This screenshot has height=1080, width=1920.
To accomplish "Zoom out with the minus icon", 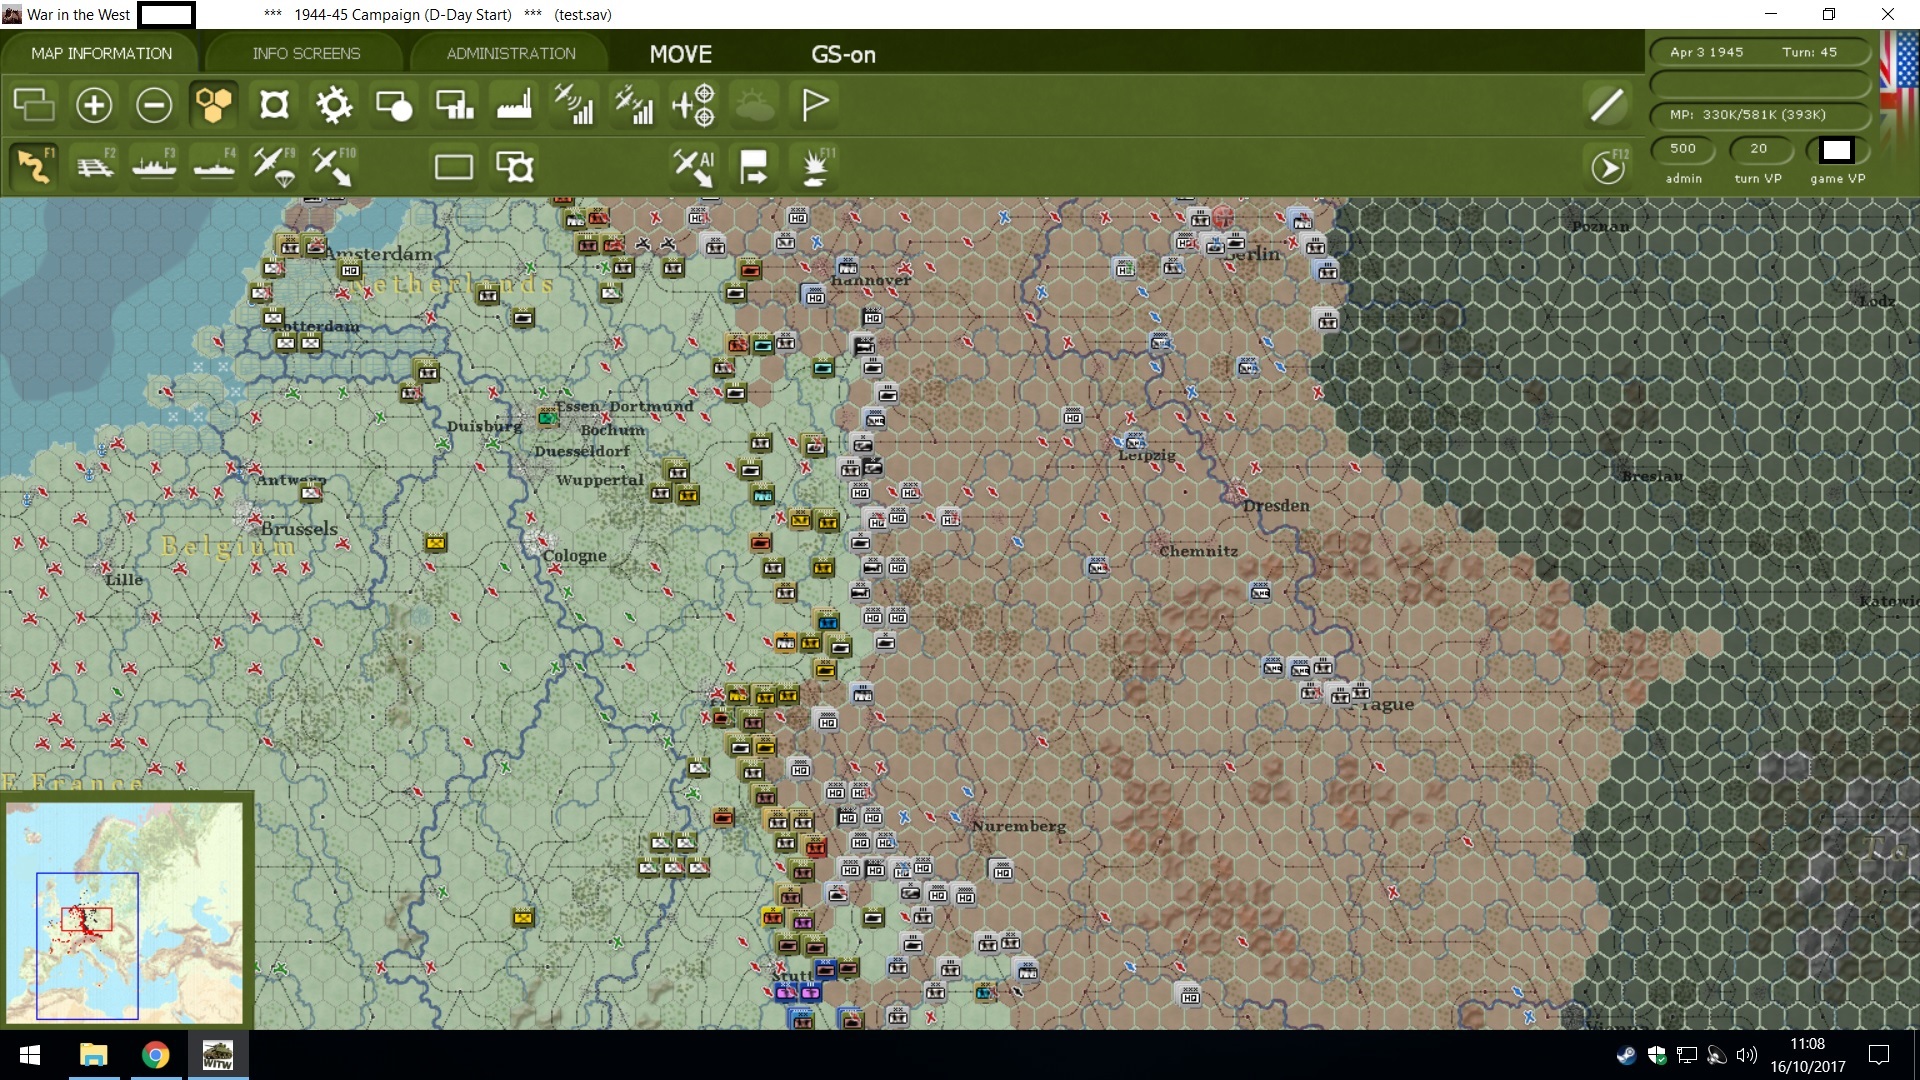I will 154,104.
